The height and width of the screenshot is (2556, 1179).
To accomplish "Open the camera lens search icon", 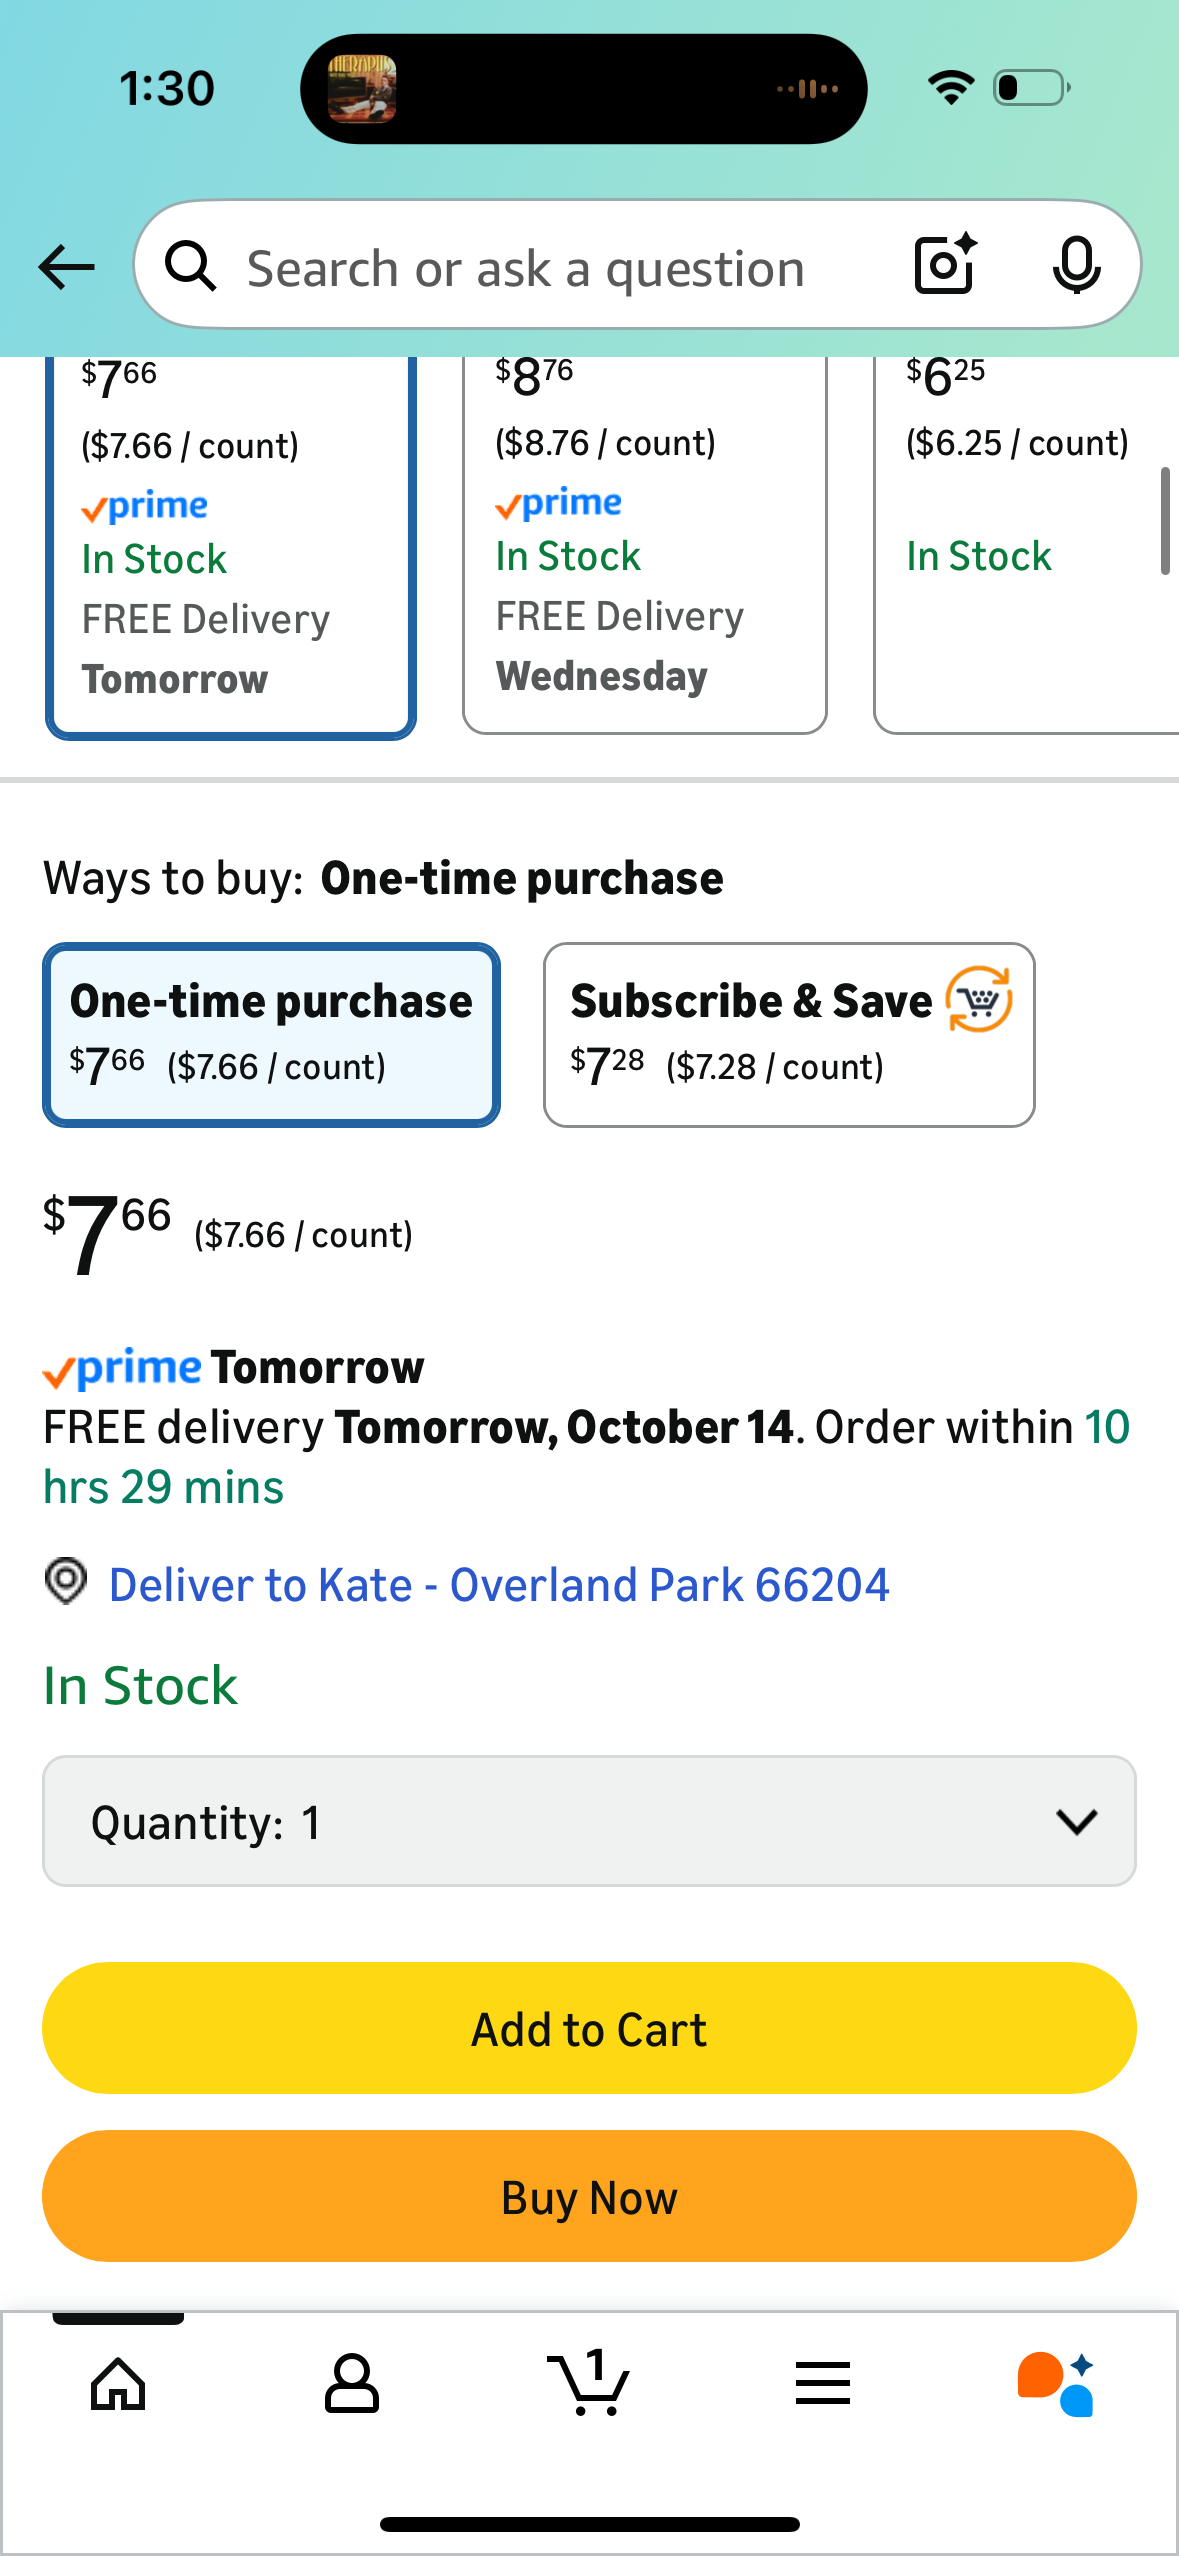I will point(945,265).
